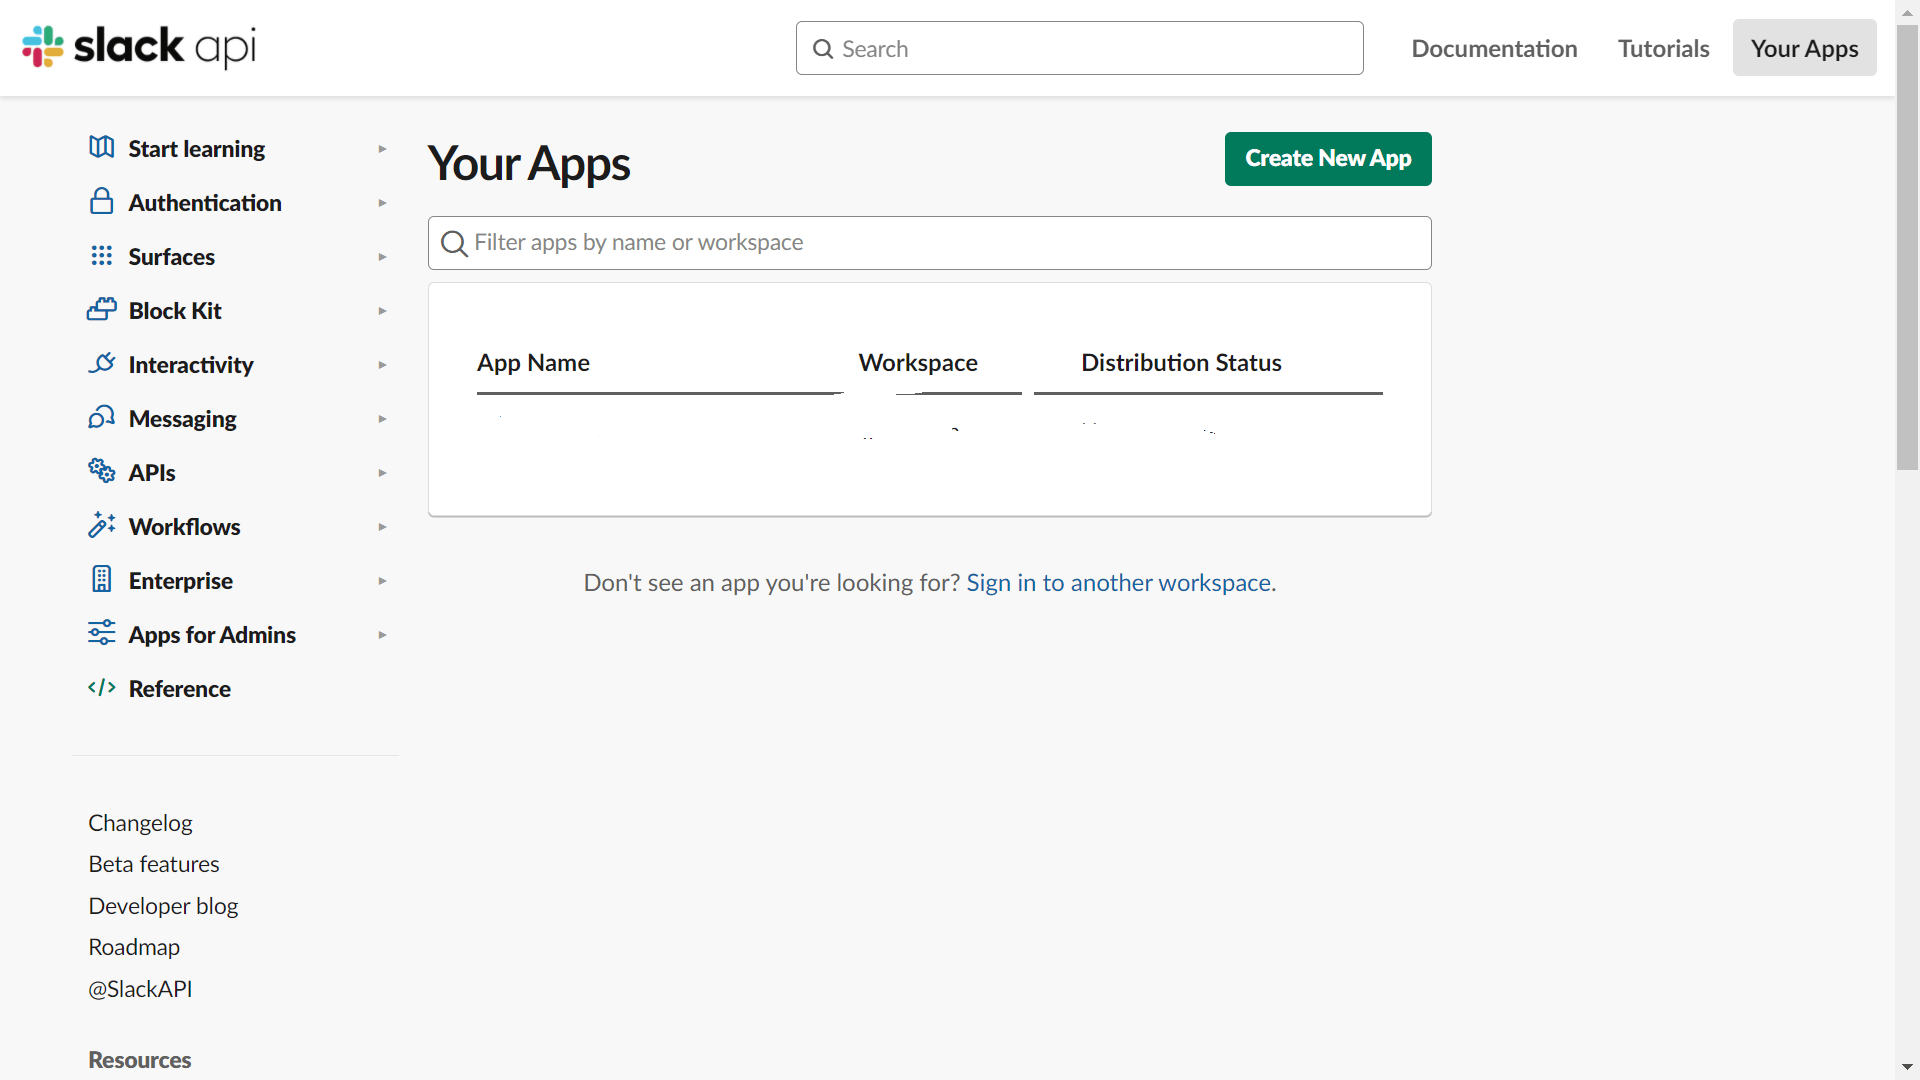
Task: Expand the Apps for Admins section arrow
Action: point(382,635)
